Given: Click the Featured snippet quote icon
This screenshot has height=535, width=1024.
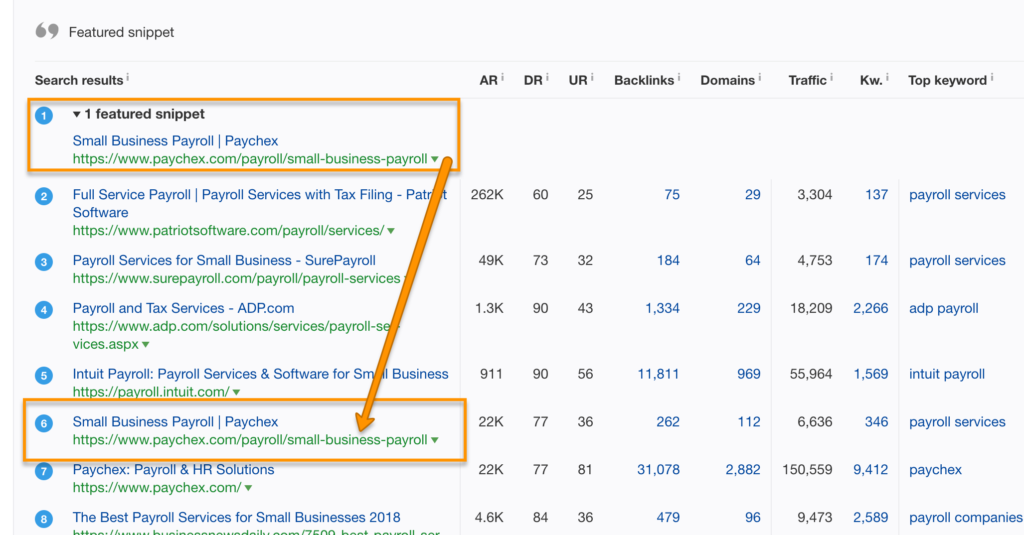Looking at the screenshot, I should [47, 31].
